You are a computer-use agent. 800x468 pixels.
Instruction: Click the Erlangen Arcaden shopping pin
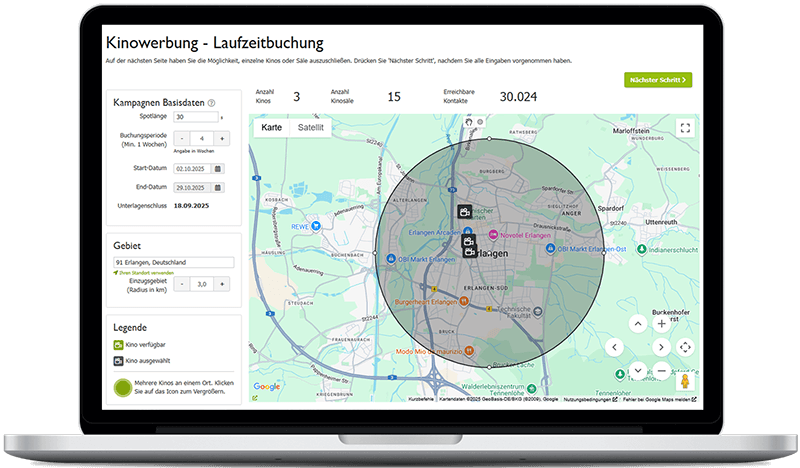467,232
